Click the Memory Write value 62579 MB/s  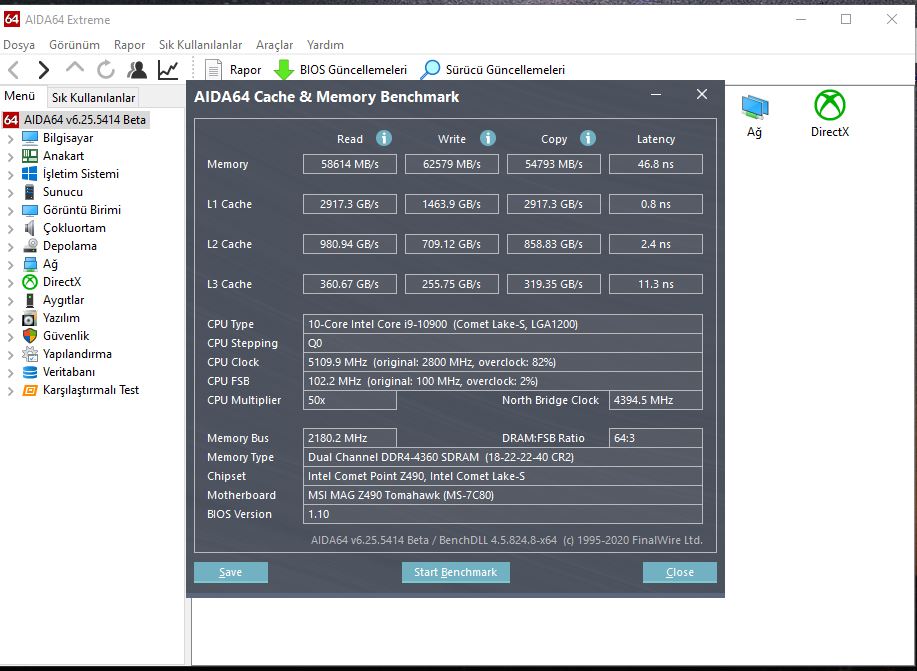coord(451,164)
